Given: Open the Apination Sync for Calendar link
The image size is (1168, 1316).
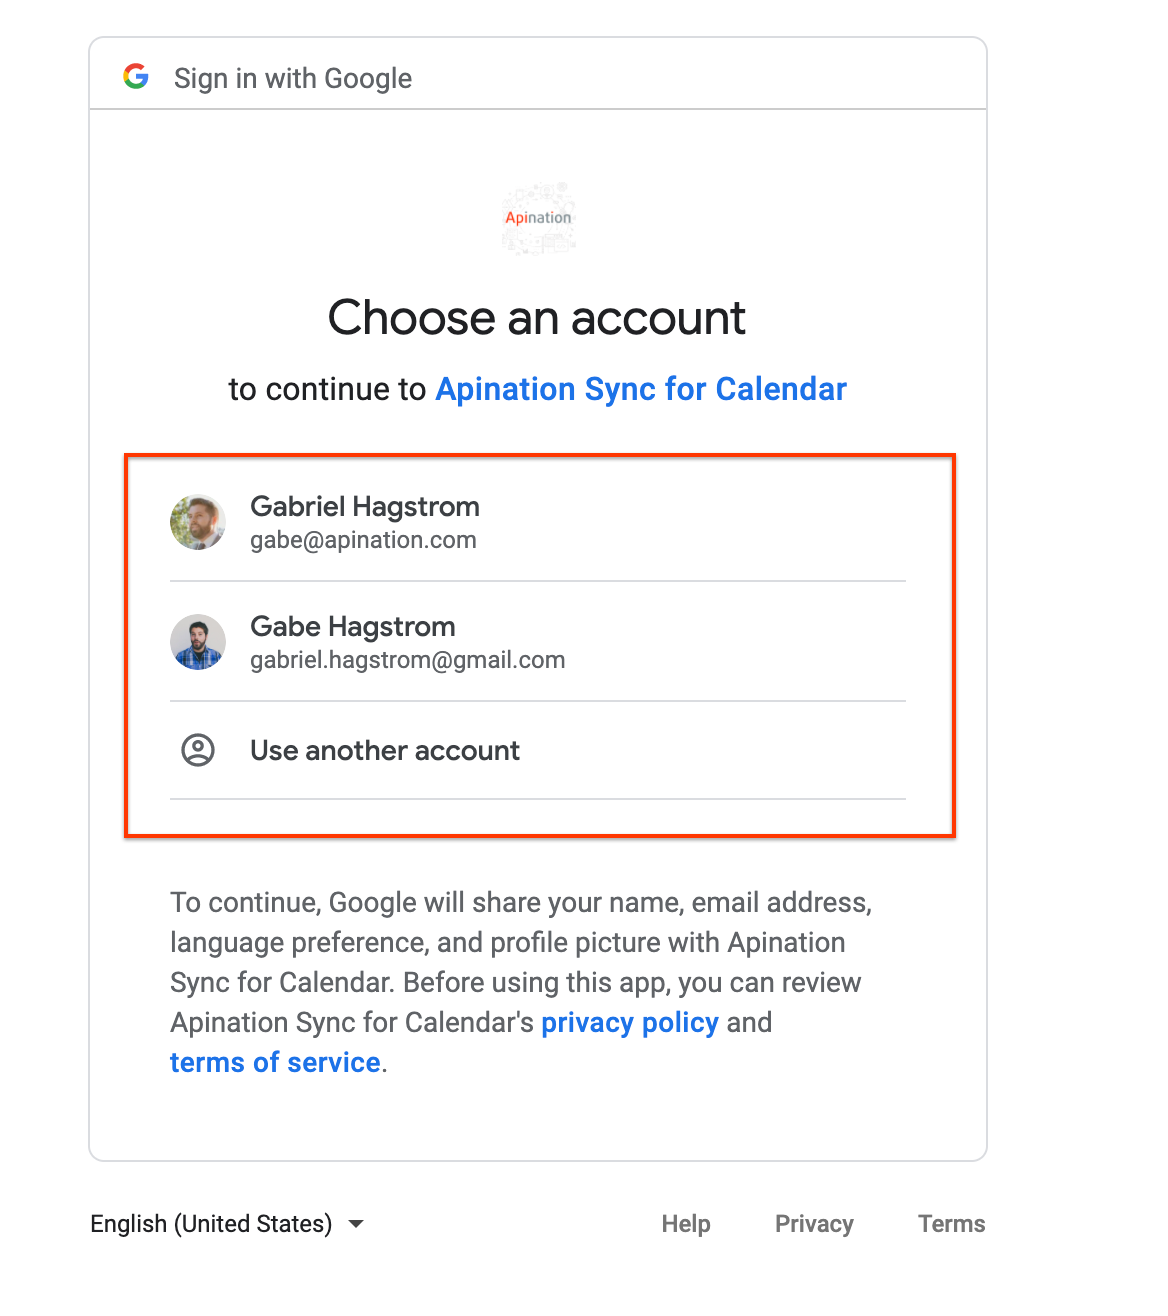Looking at the screenshot, I should click(641, 389).
